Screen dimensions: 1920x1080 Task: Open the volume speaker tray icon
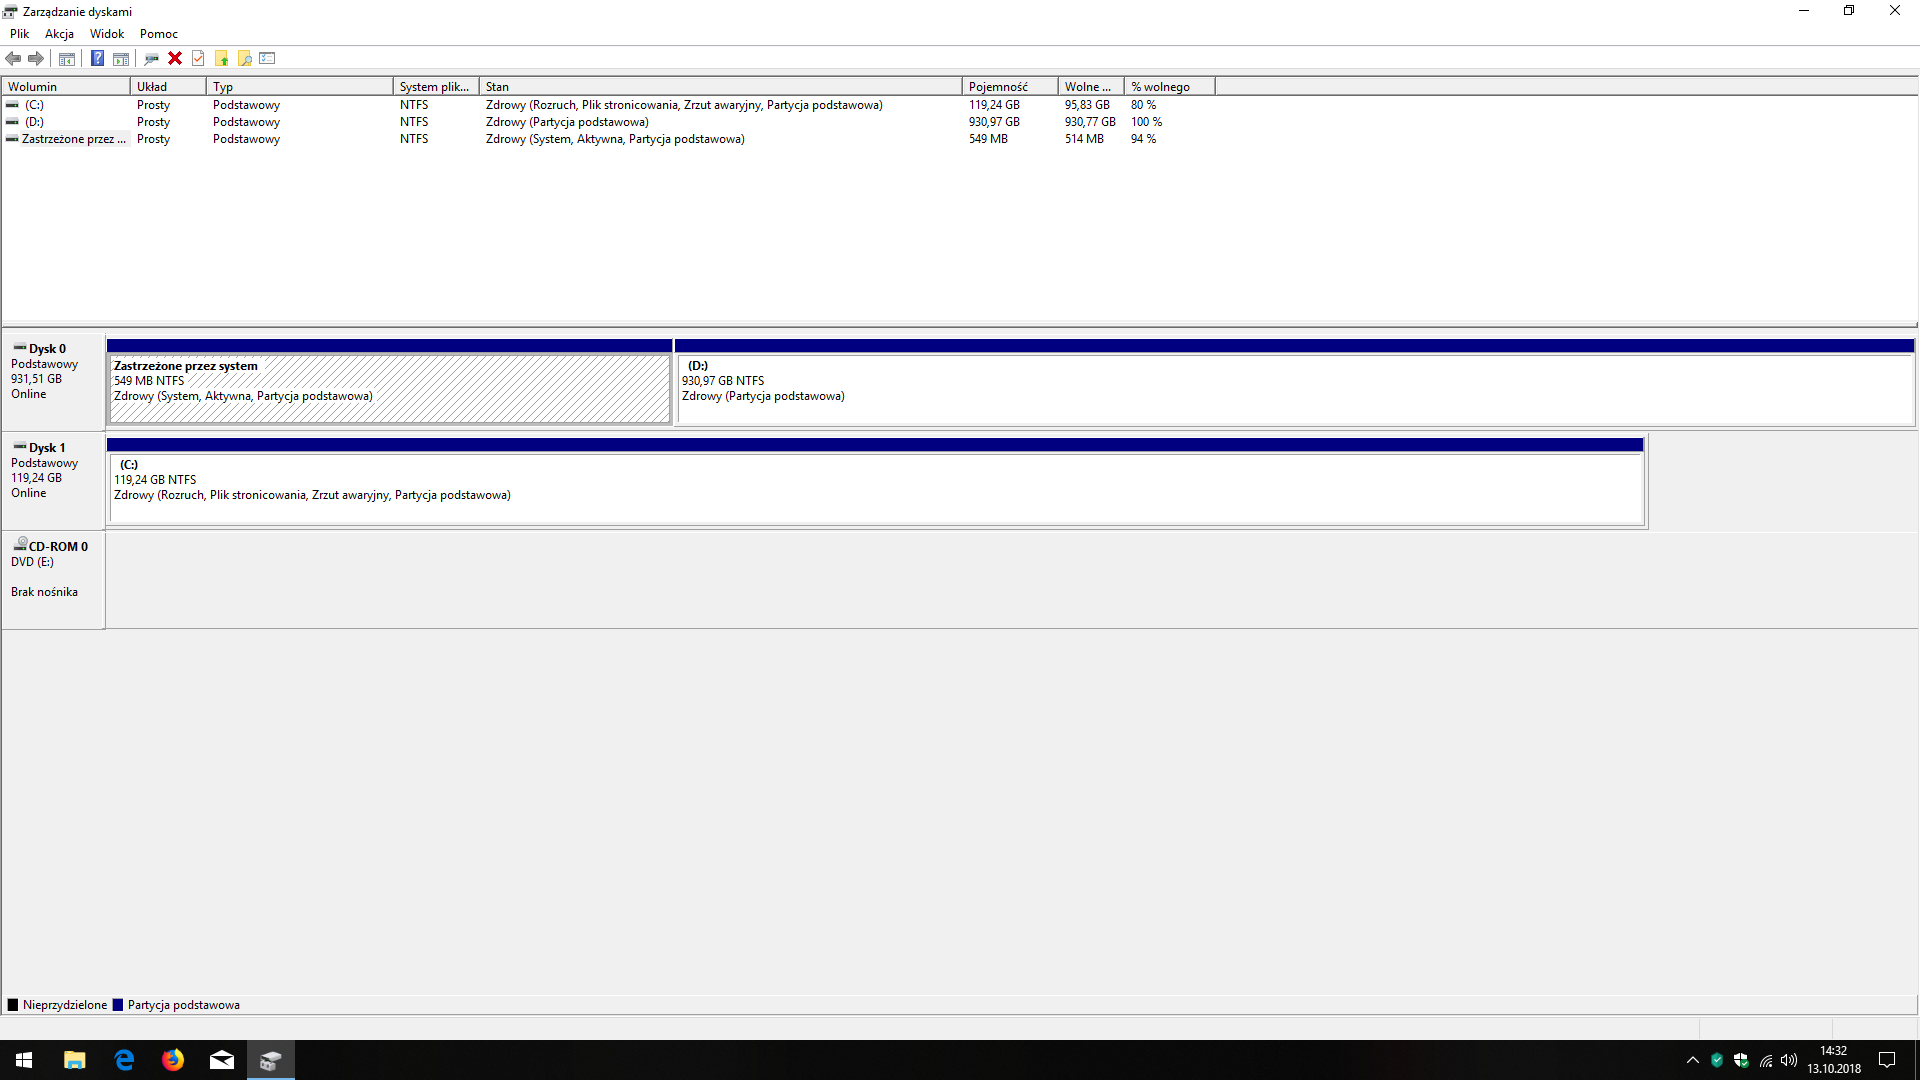pos(1789,1060)
